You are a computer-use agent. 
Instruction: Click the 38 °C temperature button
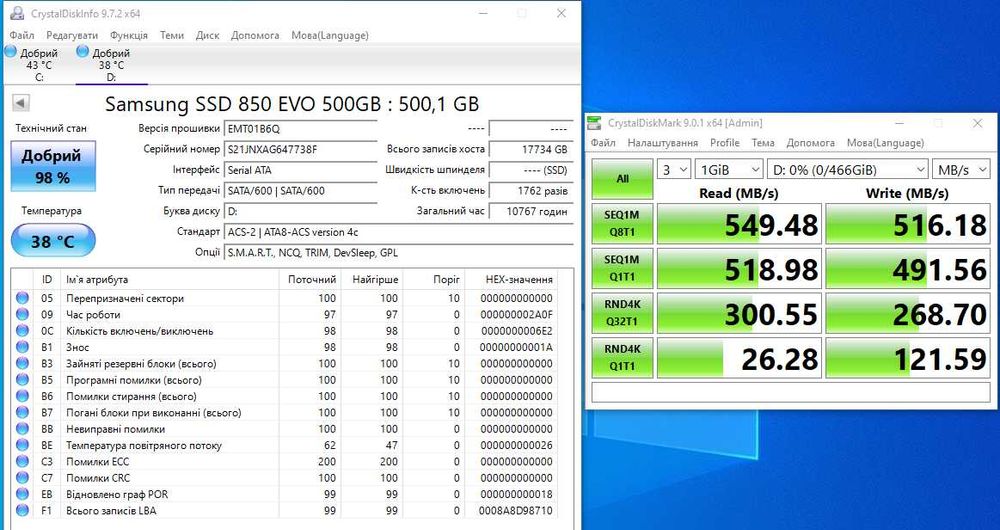tap(53, 240)
